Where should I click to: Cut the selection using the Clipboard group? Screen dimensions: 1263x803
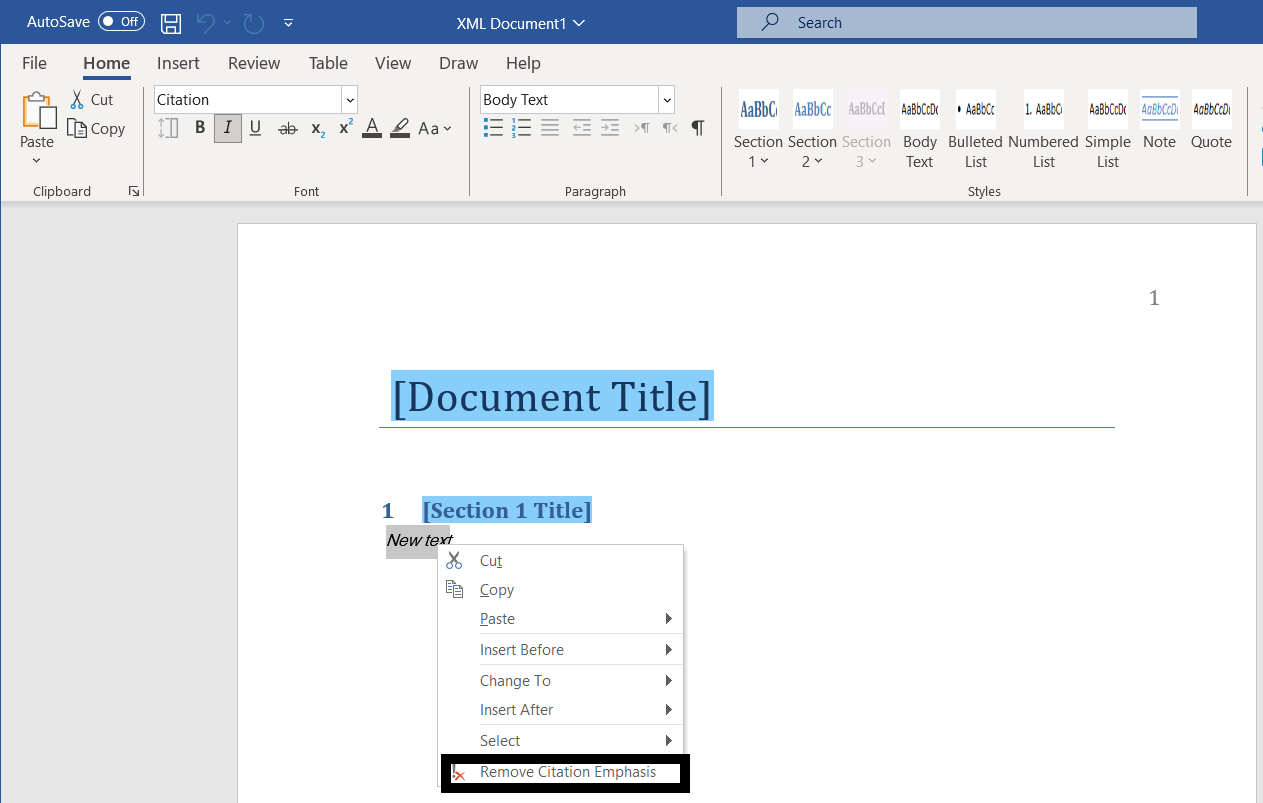click(x=93, y=99)
